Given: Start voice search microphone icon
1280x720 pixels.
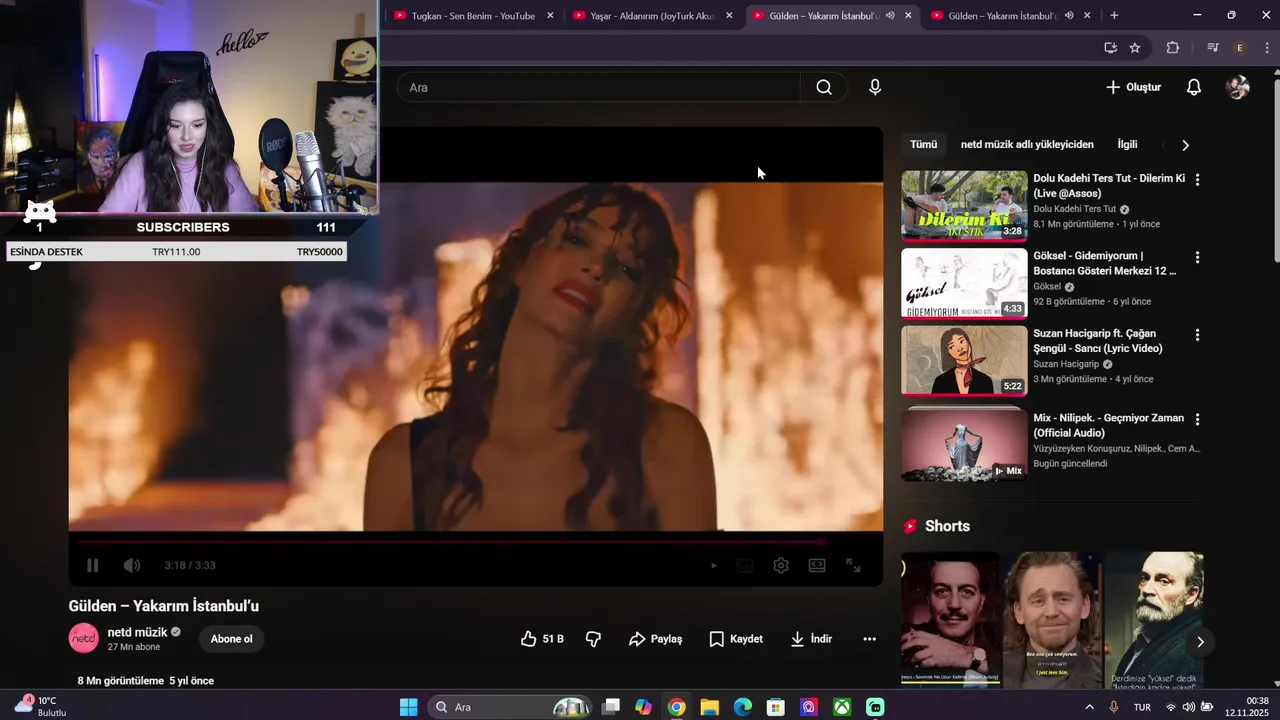Looking at the screenshot, I should click(x=875, y=87).
